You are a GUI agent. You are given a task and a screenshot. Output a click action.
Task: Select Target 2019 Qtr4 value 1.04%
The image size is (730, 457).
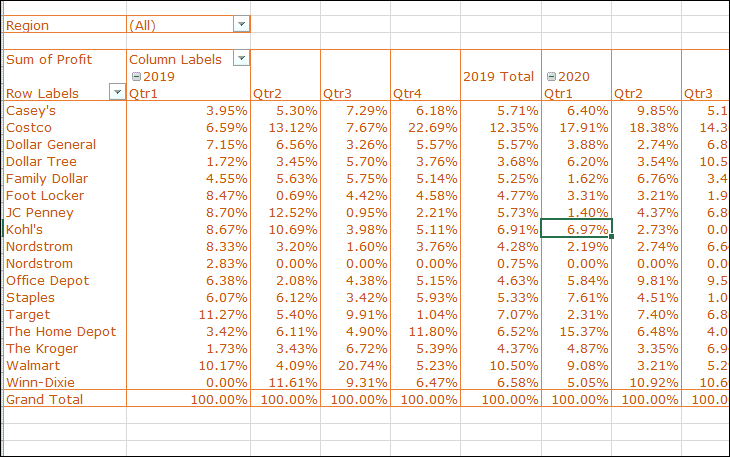[425, 315]
